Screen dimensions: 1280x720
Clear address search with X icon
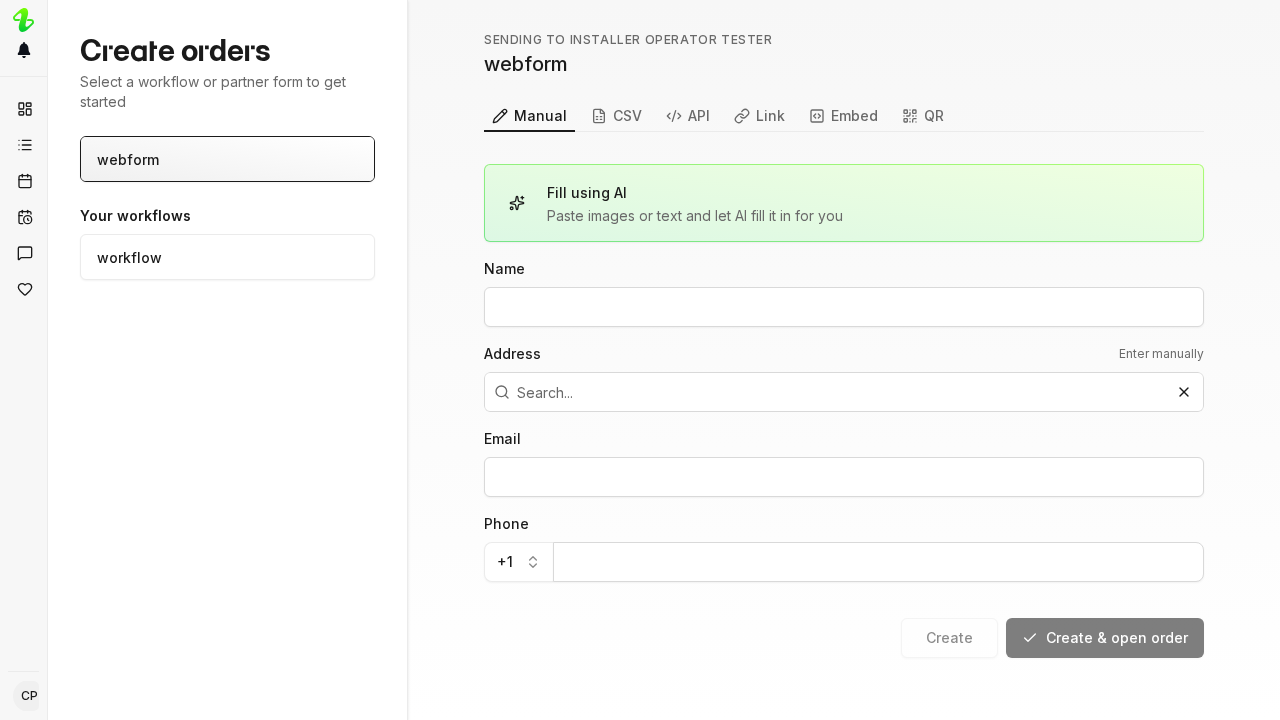[x=1184, y=392]
